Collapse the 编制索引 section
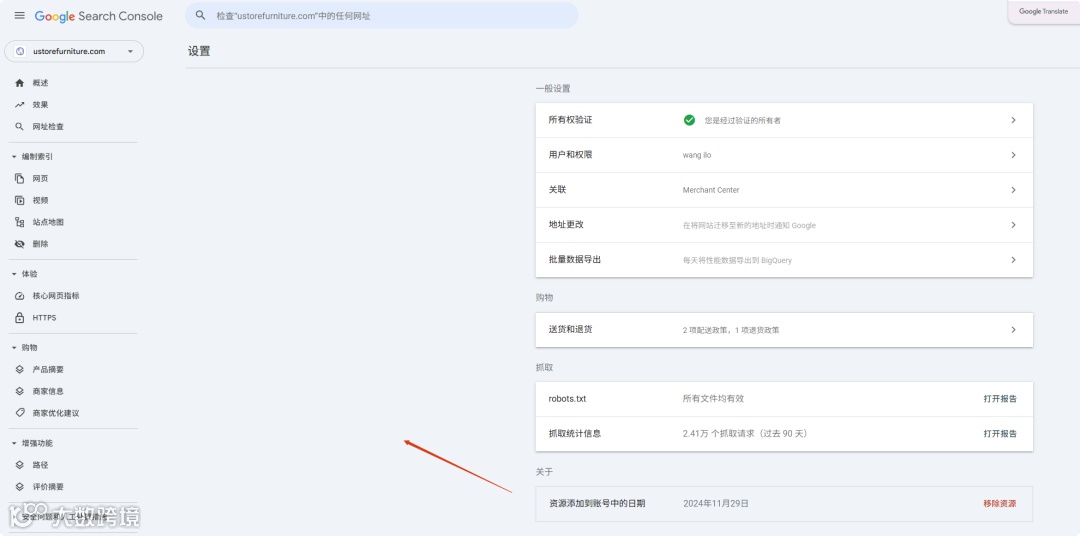Viewport: 1080px width, 536px height. pyautogui.click(x=14, y=156)
